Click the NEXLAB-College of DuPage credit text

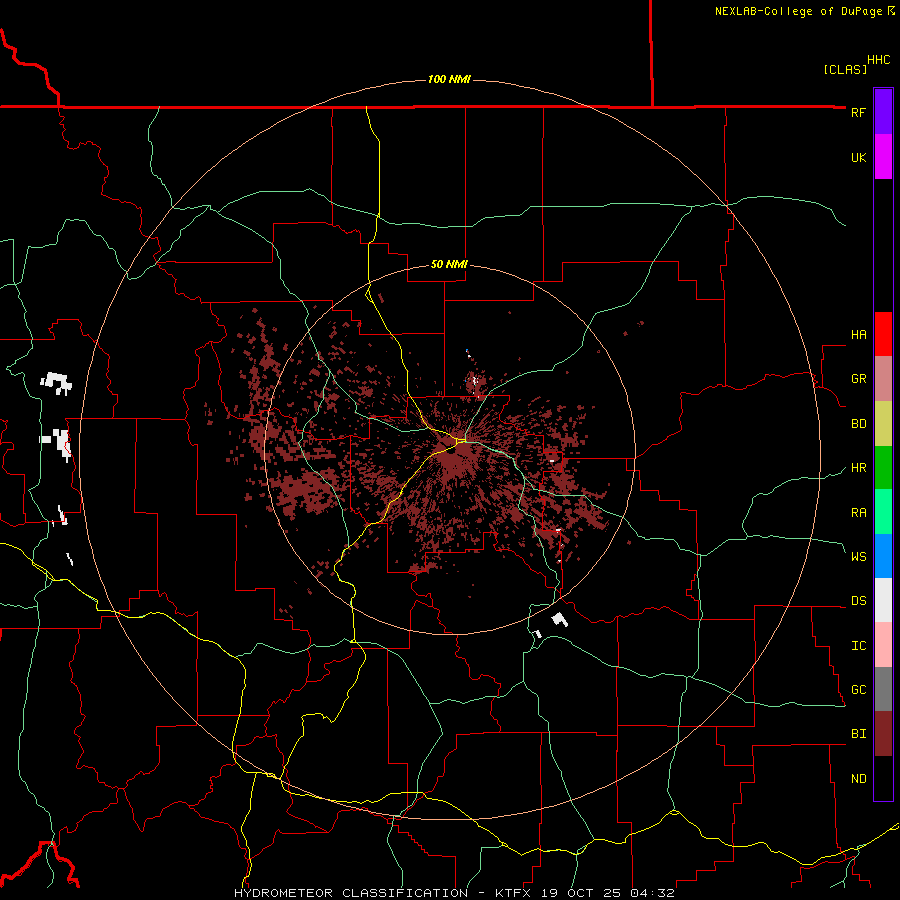coord(798,11)
